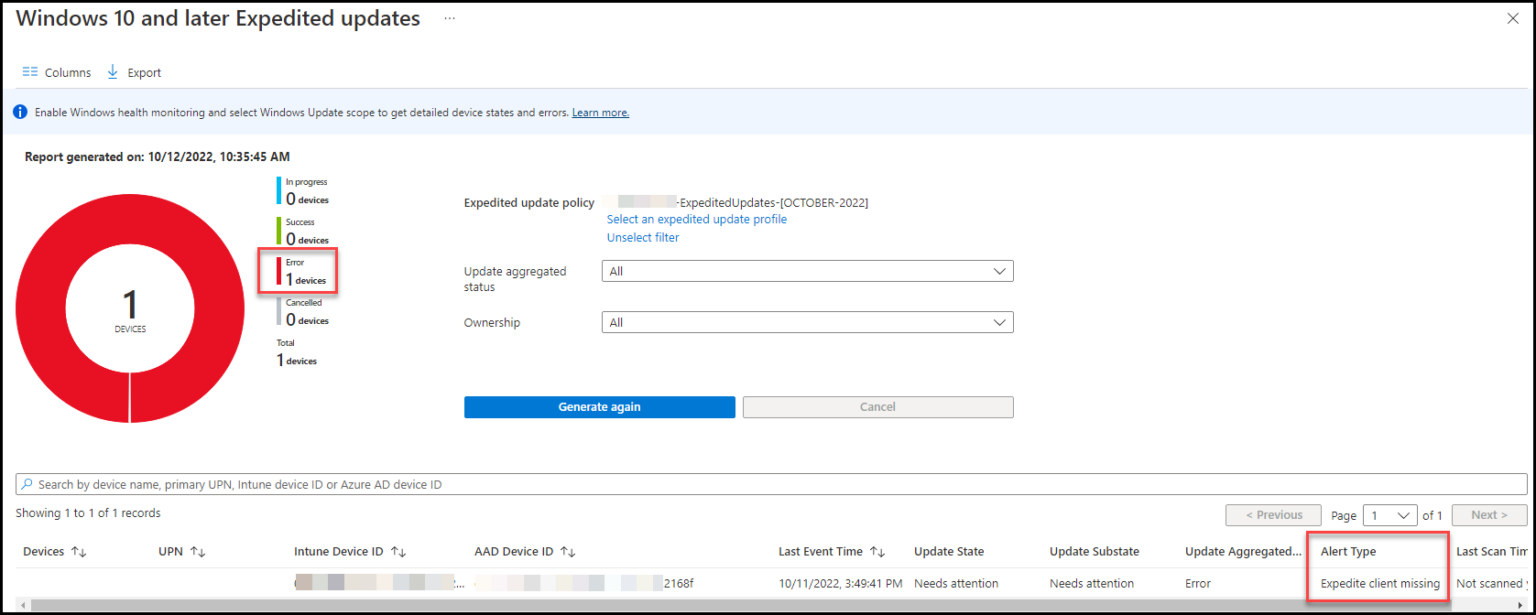Sort by Last Event Time
Viewport: 1536px width, 615px height.
(878, 551)
